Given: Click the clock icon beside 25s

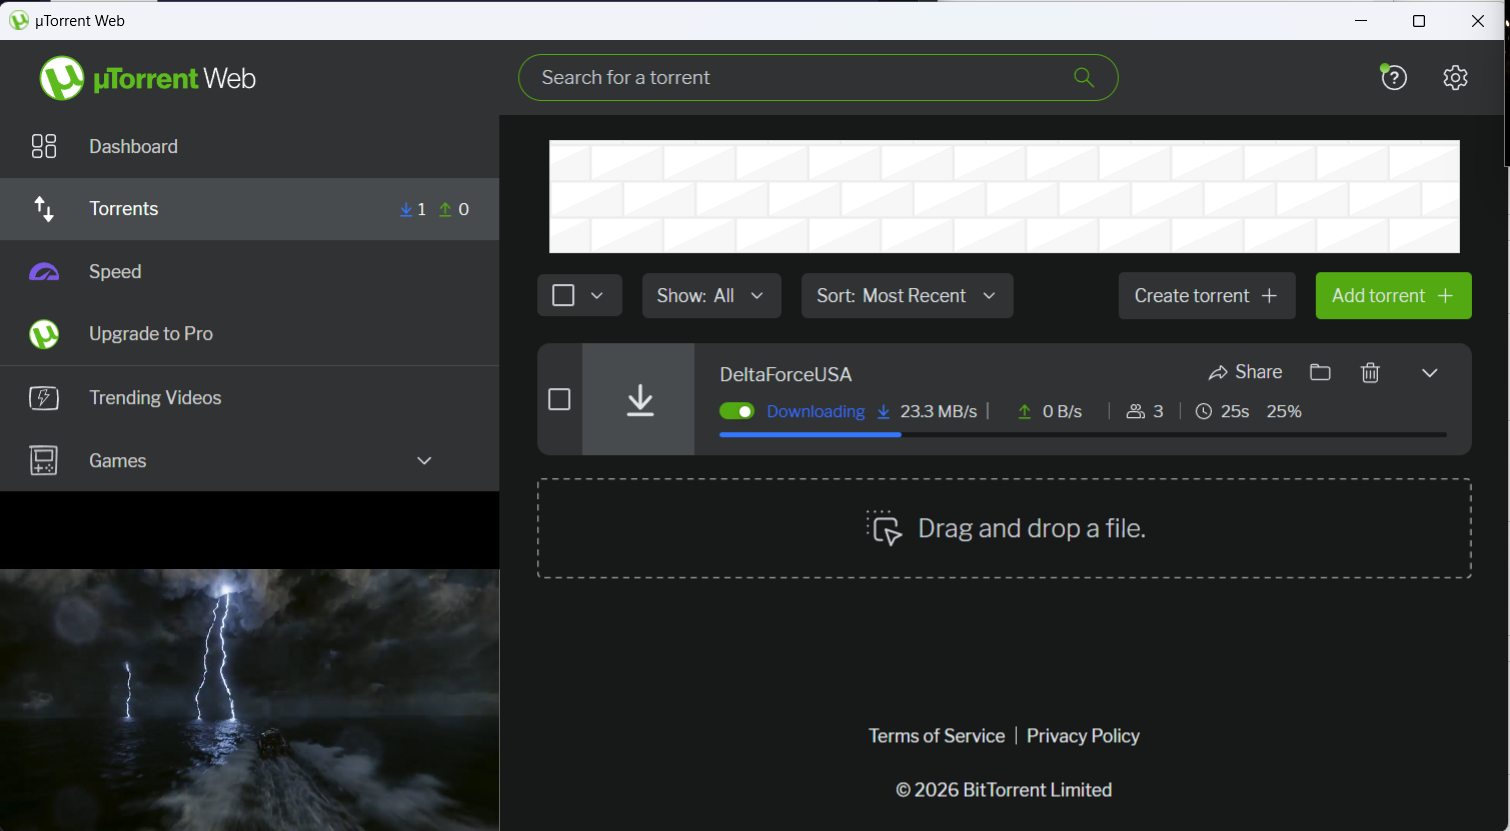Looking at the screenshot, I should (1204, 411).
